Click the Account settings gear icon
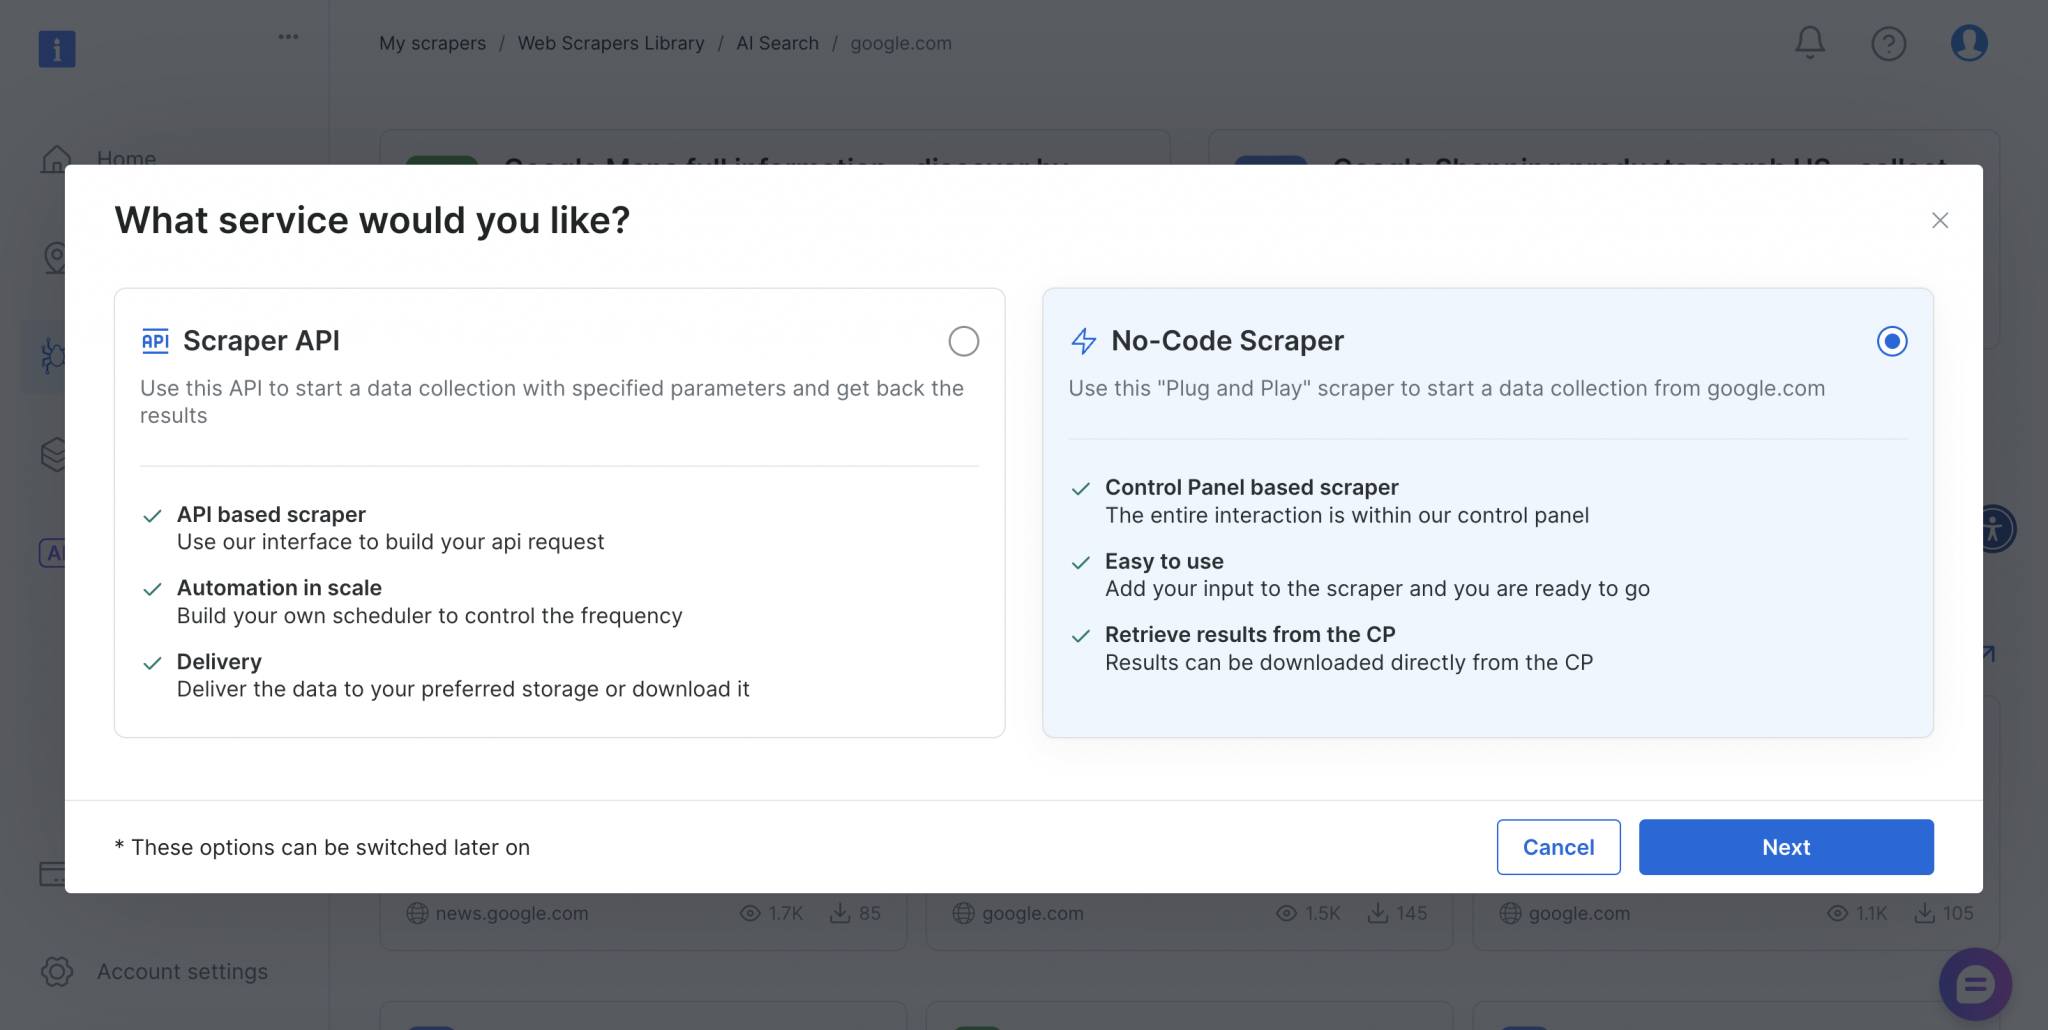Image resolution: width=2048 pixels, height=1030 pixels. click(57, 971)
